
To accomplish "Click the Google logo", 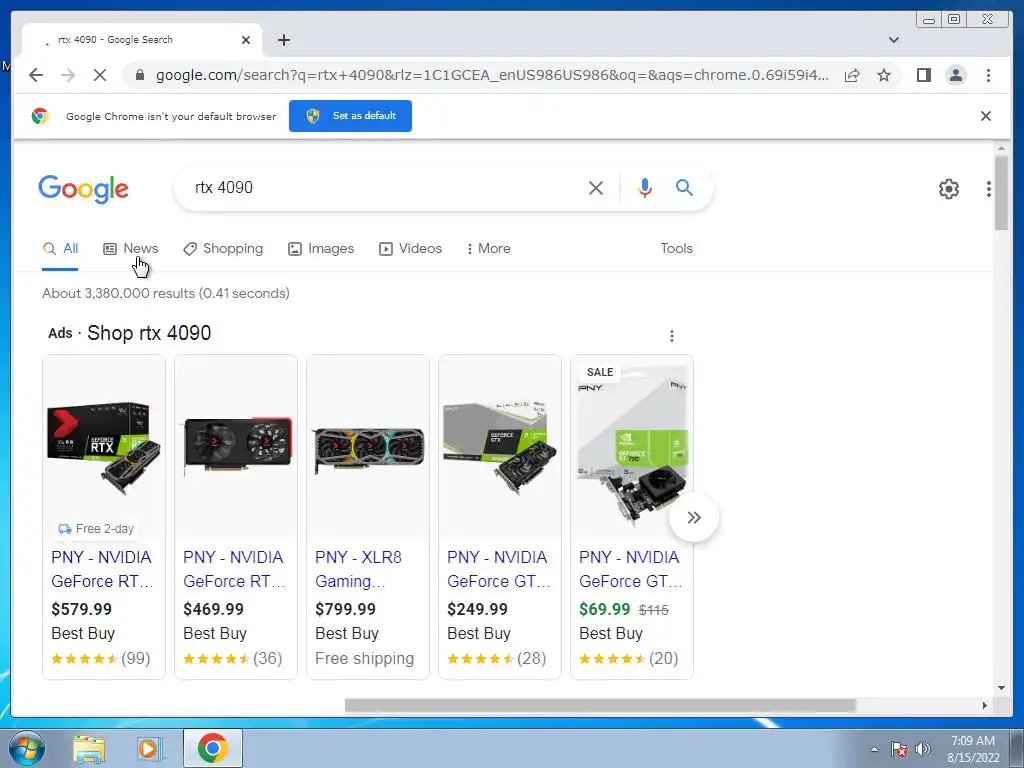I will 84,189.
